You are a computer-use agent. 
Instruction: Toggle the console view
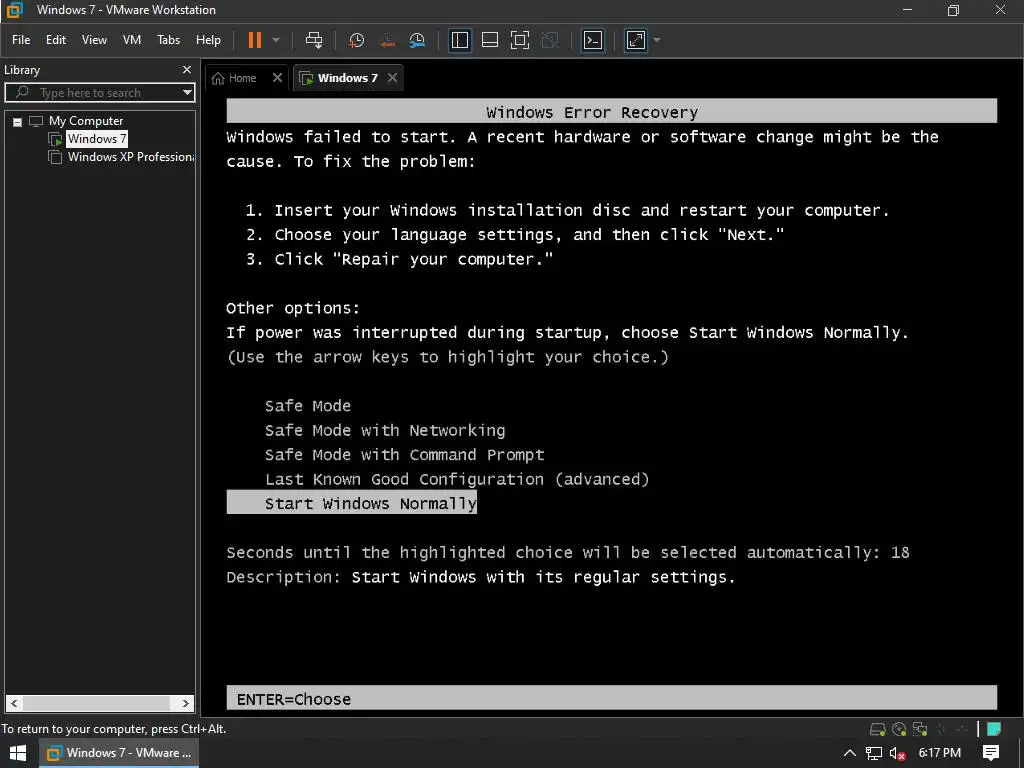tap(592, 40)
